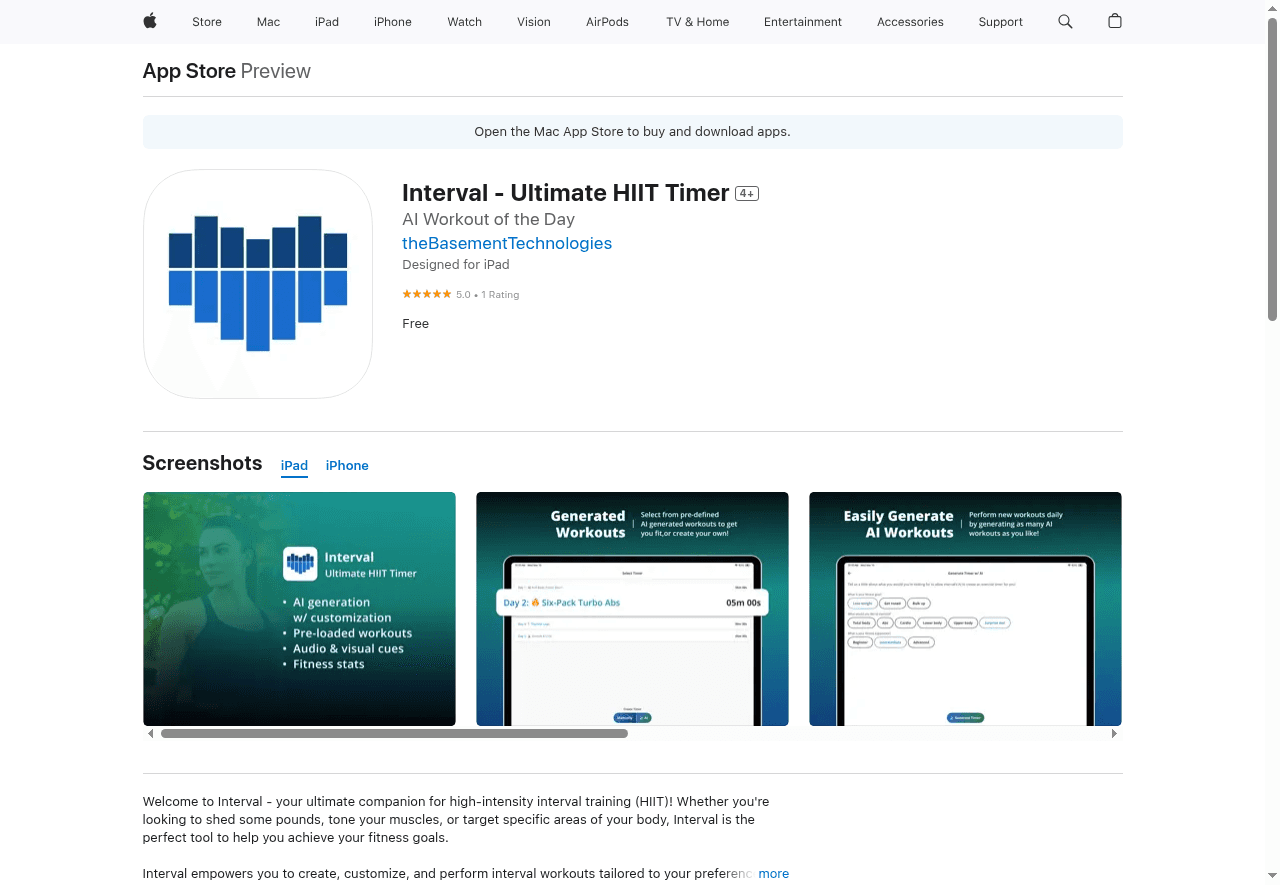Click the Interval app icon
Viewport: 1280px width, 885px height.
coord(258,284)
